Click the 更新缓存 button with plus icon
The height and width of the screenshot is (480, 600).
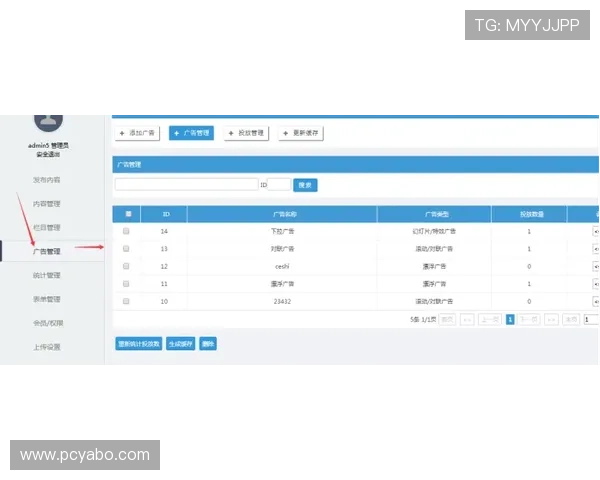click(x=300, y=133)
